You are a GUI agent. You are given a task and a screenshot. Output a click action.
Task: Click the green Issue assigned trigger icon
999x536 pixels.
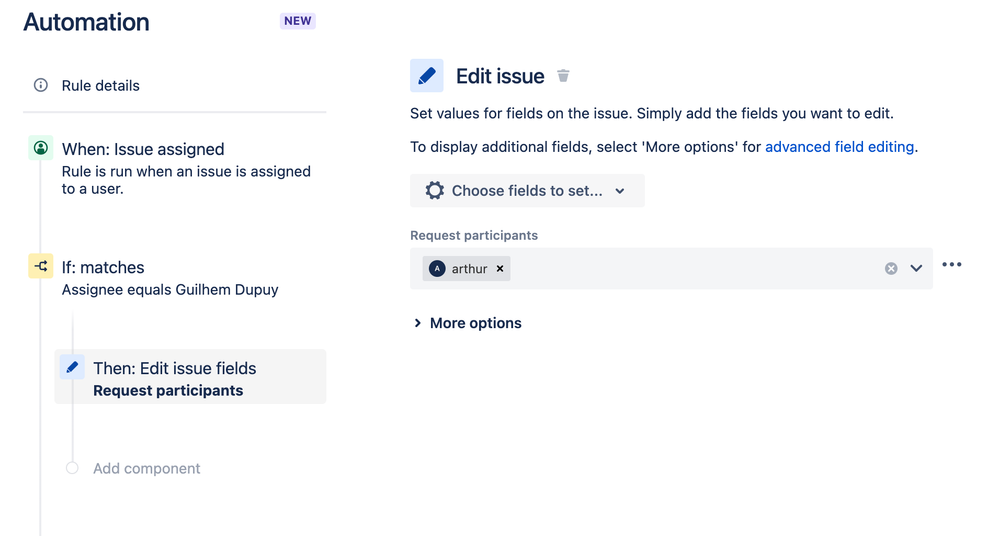coord(41,148)
